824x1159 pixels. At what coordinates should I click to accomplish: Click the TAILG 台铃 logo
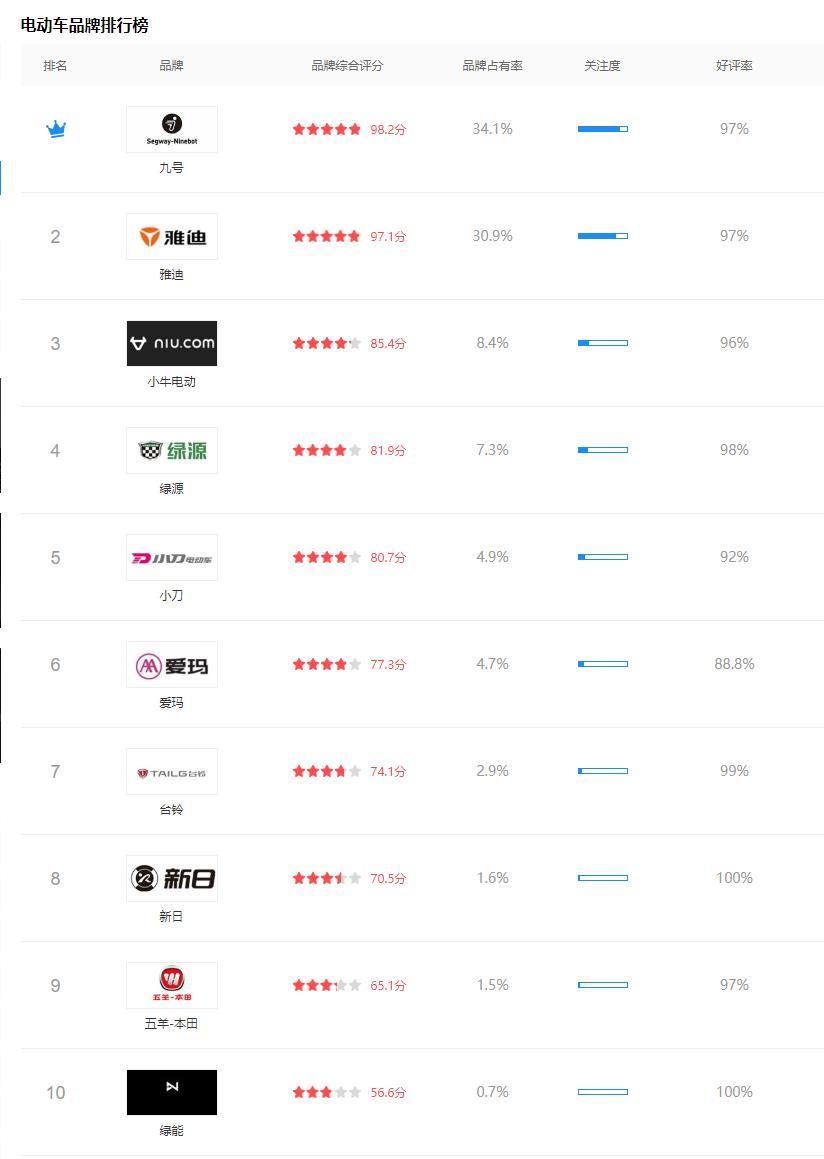click(172, 771)
